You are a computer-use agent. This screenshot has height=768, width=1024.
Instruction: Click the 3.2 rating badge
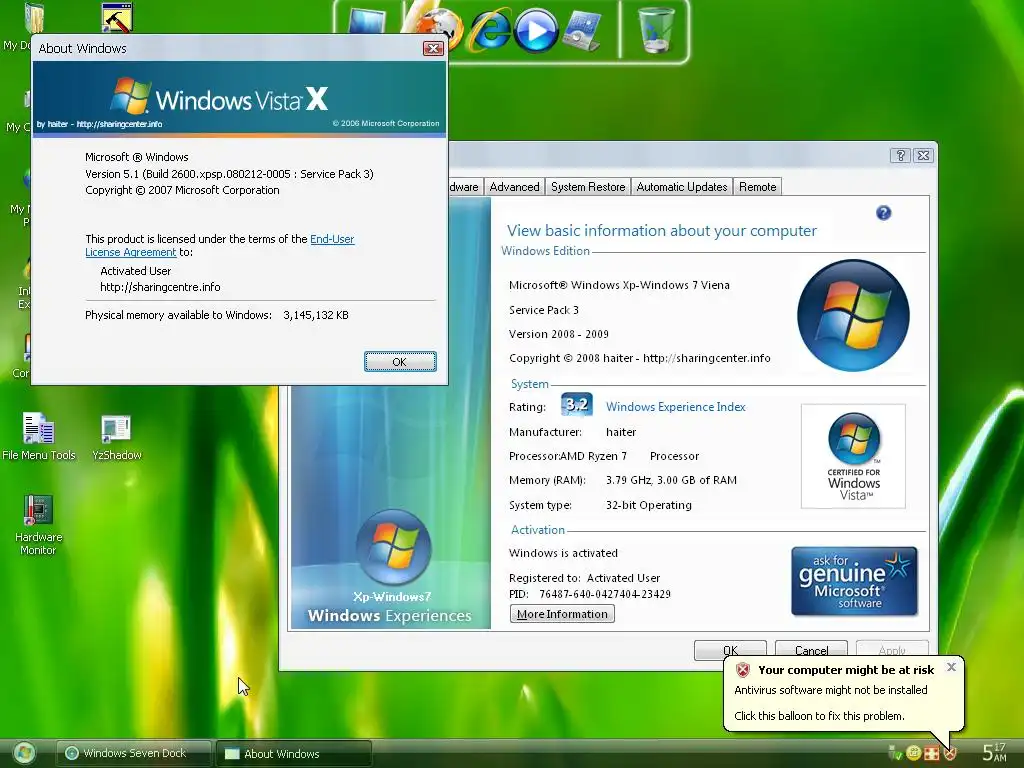pyautogui.click(x=577, y=405)
